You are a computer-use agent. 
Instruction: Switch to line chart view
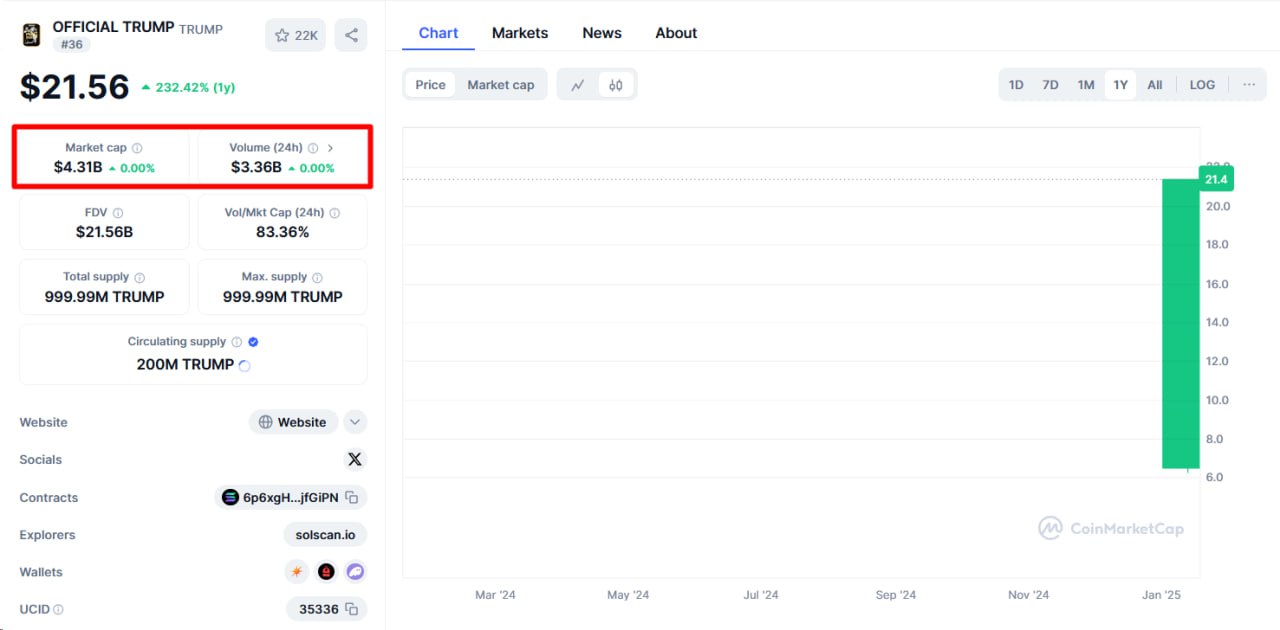[578, 85]
